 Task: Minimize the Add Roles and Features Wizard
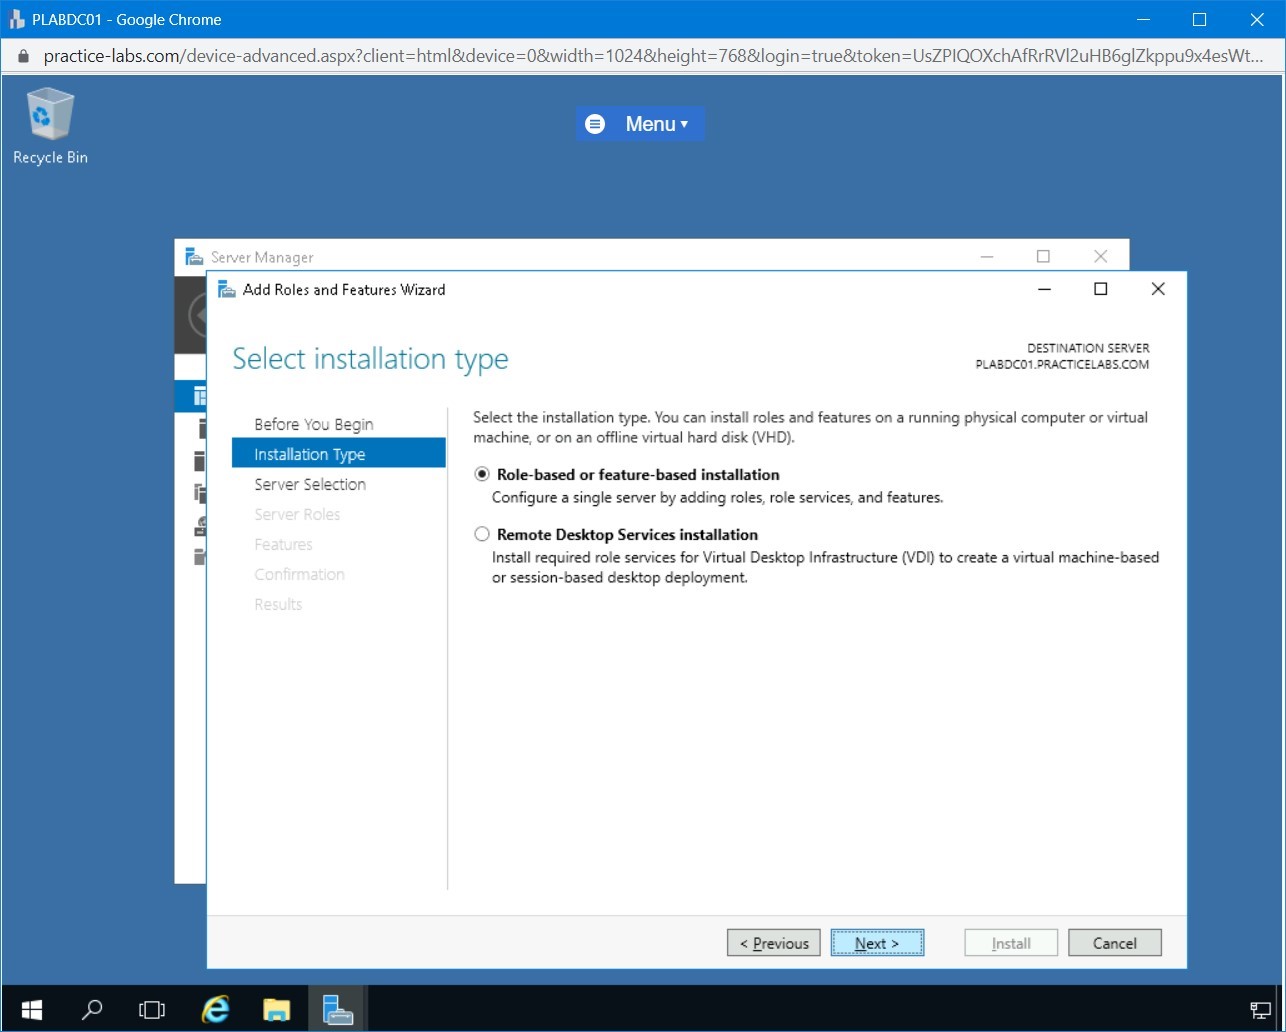1045,289
